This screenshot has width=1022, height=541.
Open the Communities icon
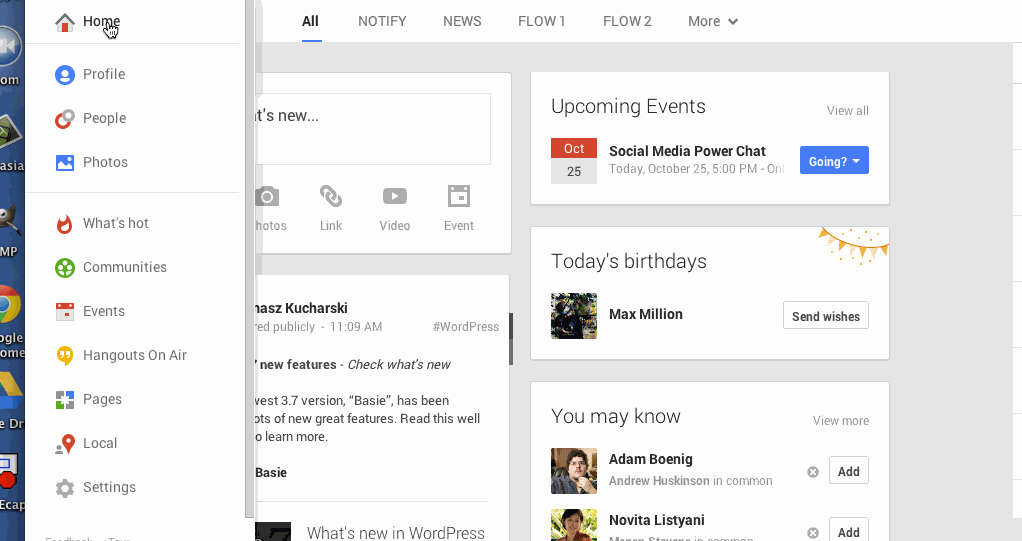pos(65,267)
